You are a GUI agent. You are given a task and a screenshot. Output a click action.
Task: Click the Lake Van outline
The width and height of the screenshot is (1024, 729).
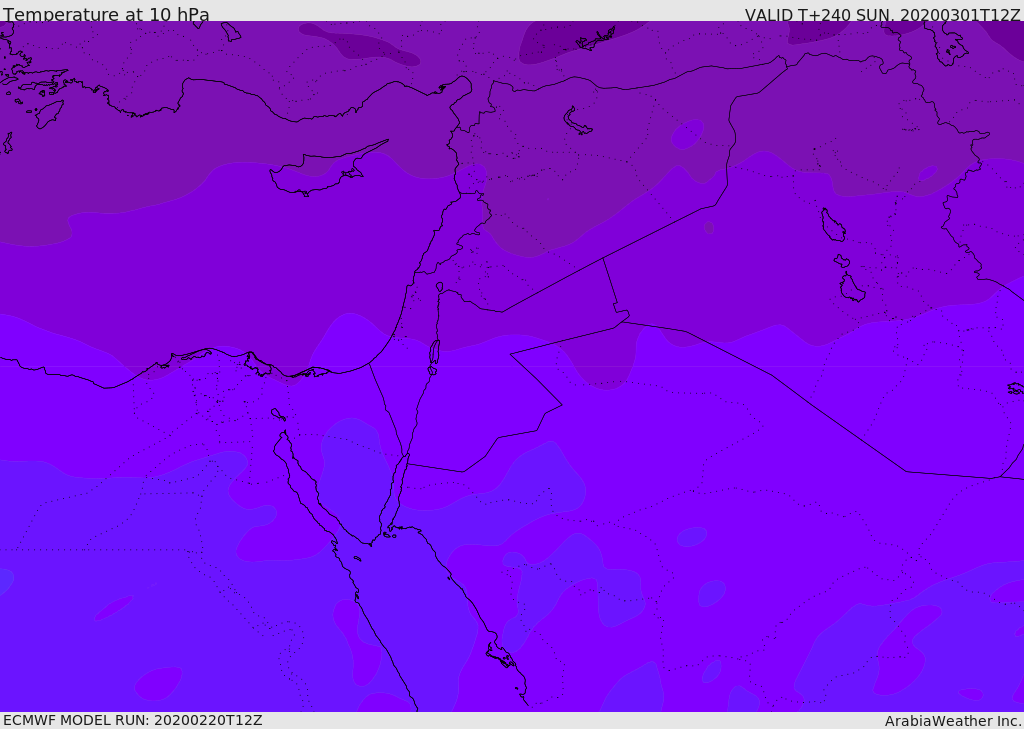coord(578,121)
